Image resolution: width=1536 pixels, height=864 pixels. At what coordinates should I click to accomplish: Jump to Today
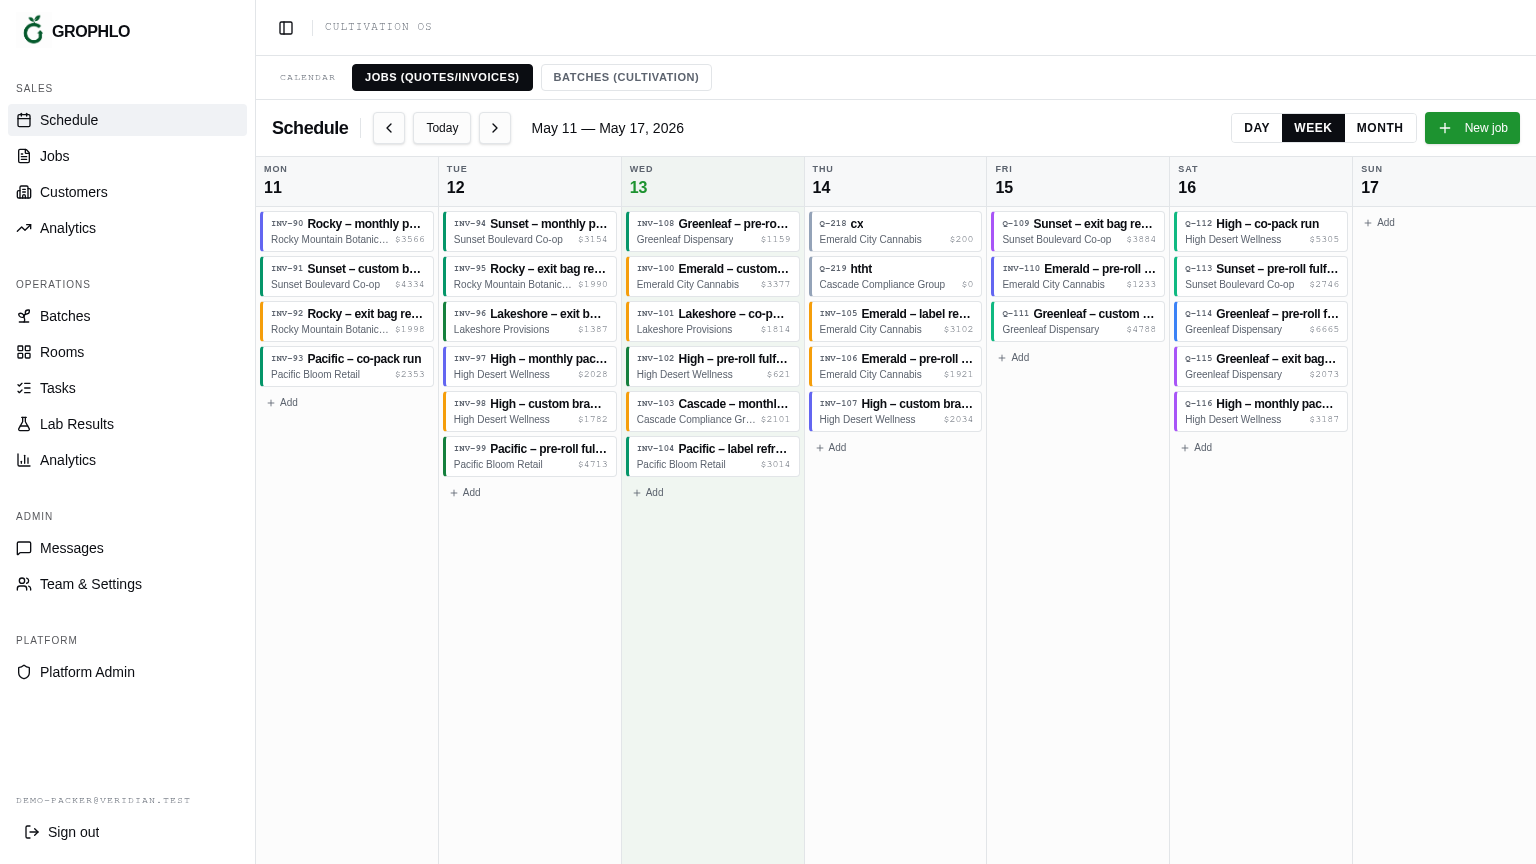442,128
